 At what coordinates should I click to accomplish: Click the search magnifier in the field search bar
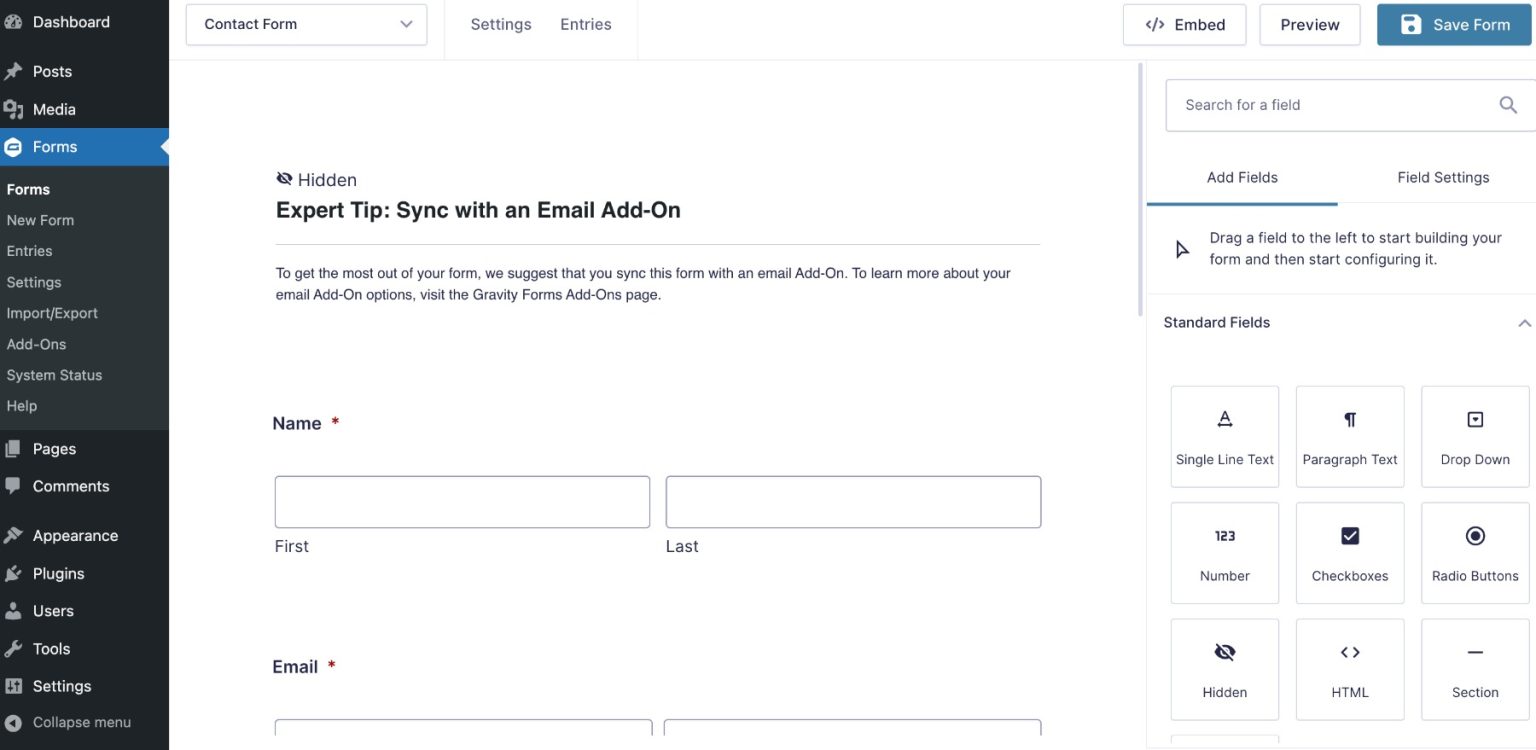(1508, 104)
